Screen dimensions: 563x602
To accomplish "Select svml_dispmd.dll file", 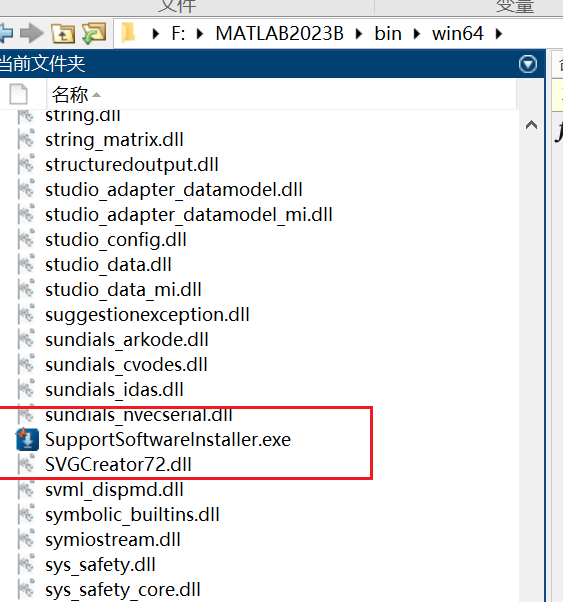I will (x=114, y=490).
